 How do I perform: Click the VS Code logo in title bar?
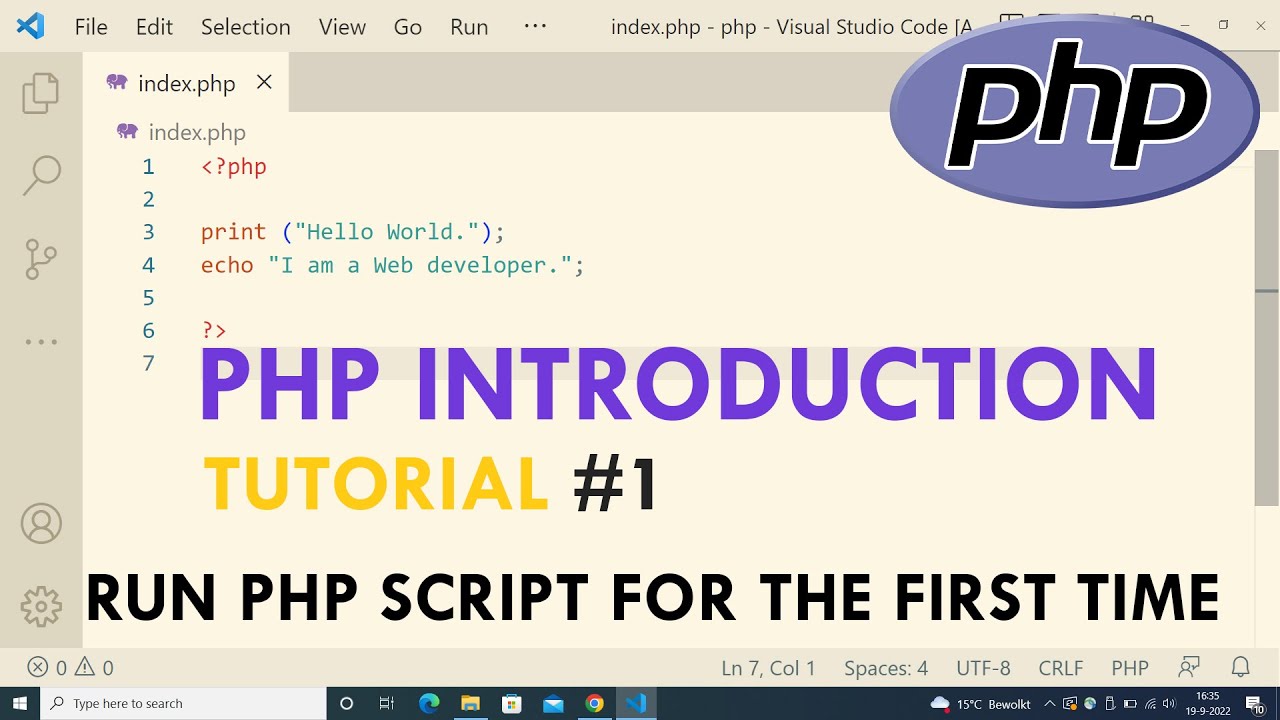coord(31,26)
